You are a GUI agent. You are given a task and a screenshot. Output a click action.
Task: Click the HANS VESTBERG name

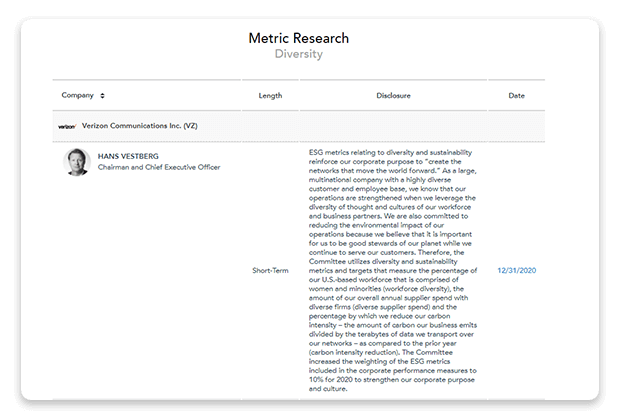128,156
